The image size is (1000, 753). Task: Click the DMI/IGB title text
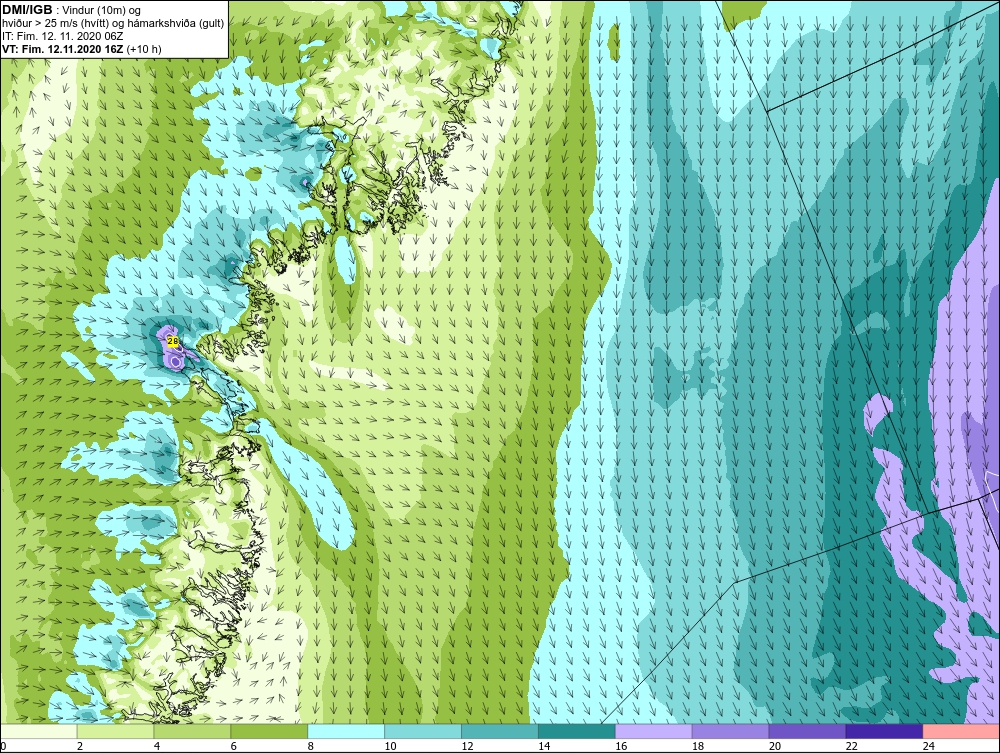pos(27,10)
